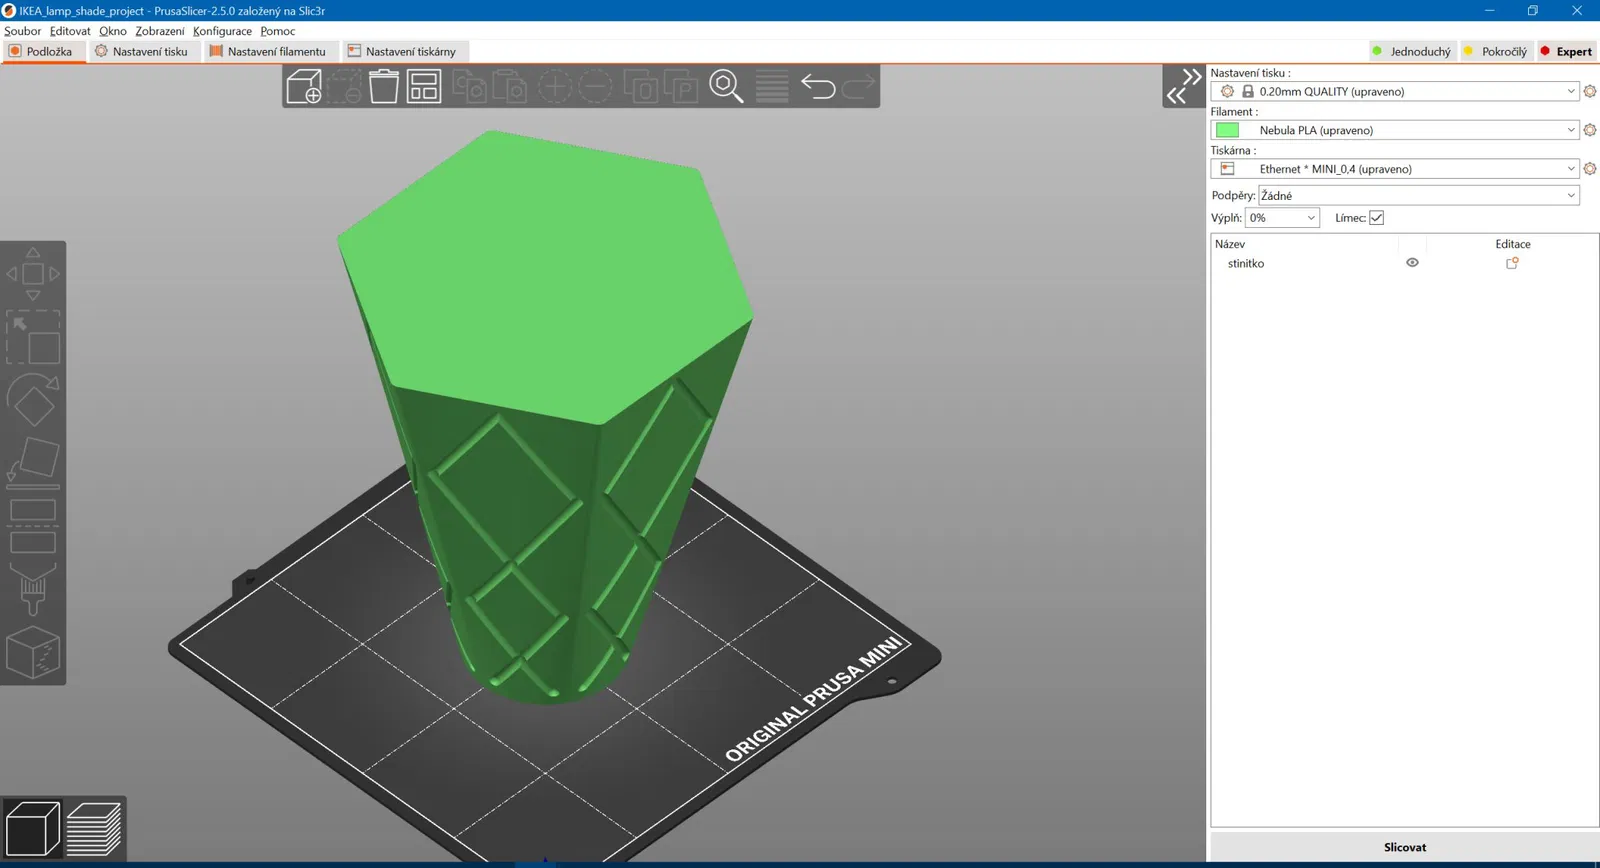Open the 0.20mm QUALITY print preset dropdown

pyautogui.click(x=1395, y=91)
